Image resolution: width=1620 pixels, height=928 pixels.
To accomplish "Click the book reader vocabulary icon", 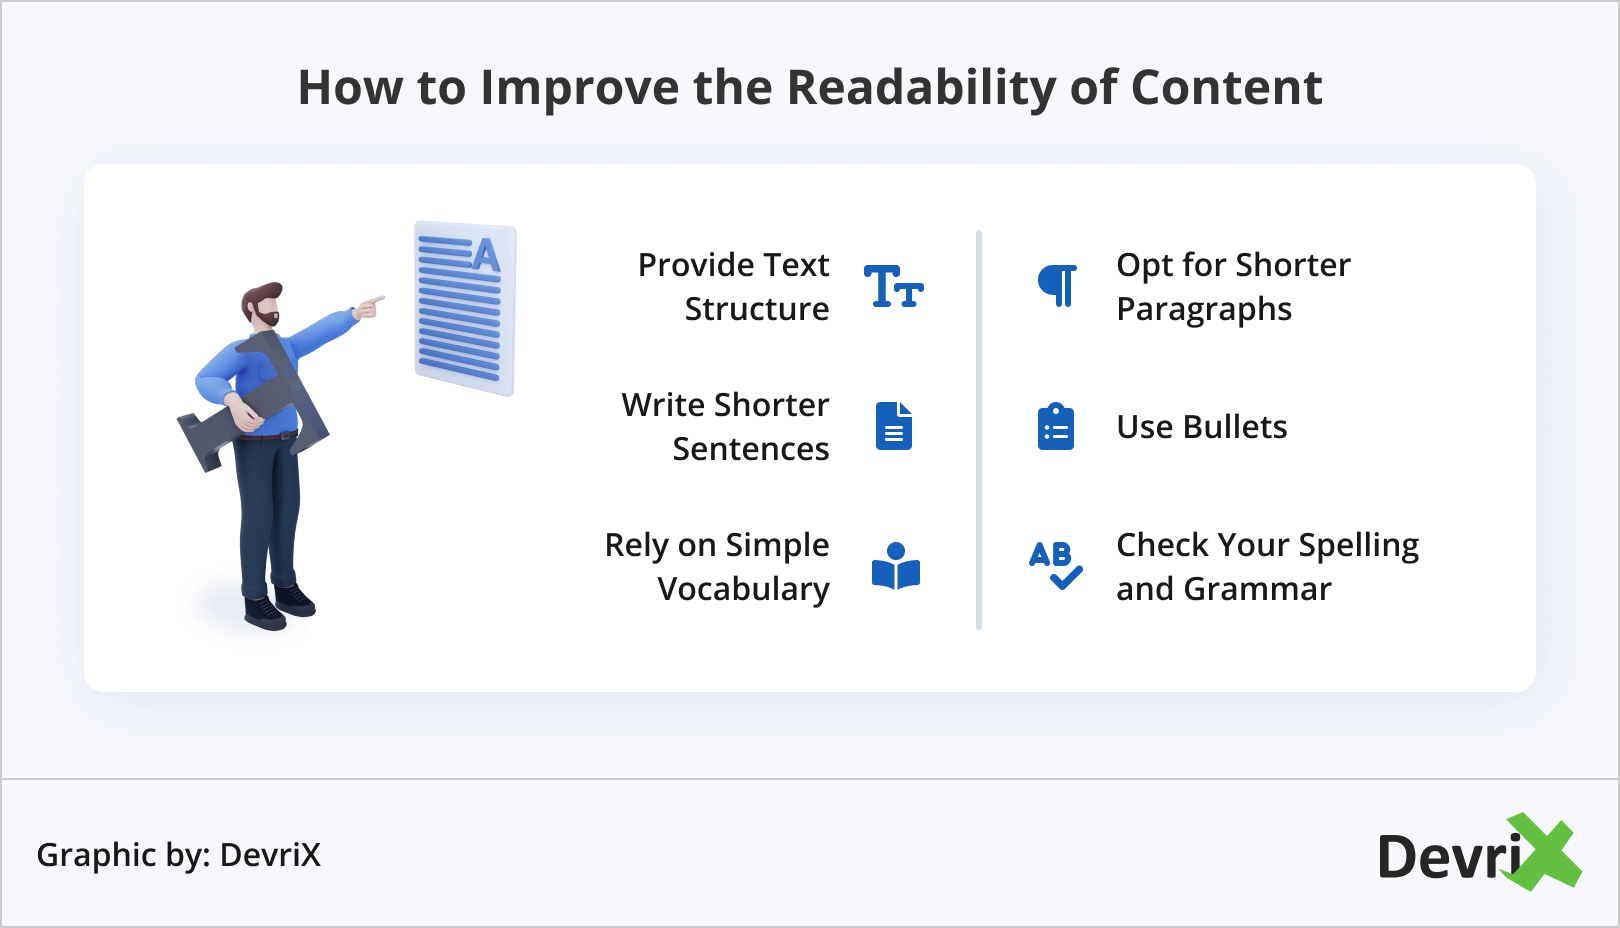I will [x=895, y=567].
